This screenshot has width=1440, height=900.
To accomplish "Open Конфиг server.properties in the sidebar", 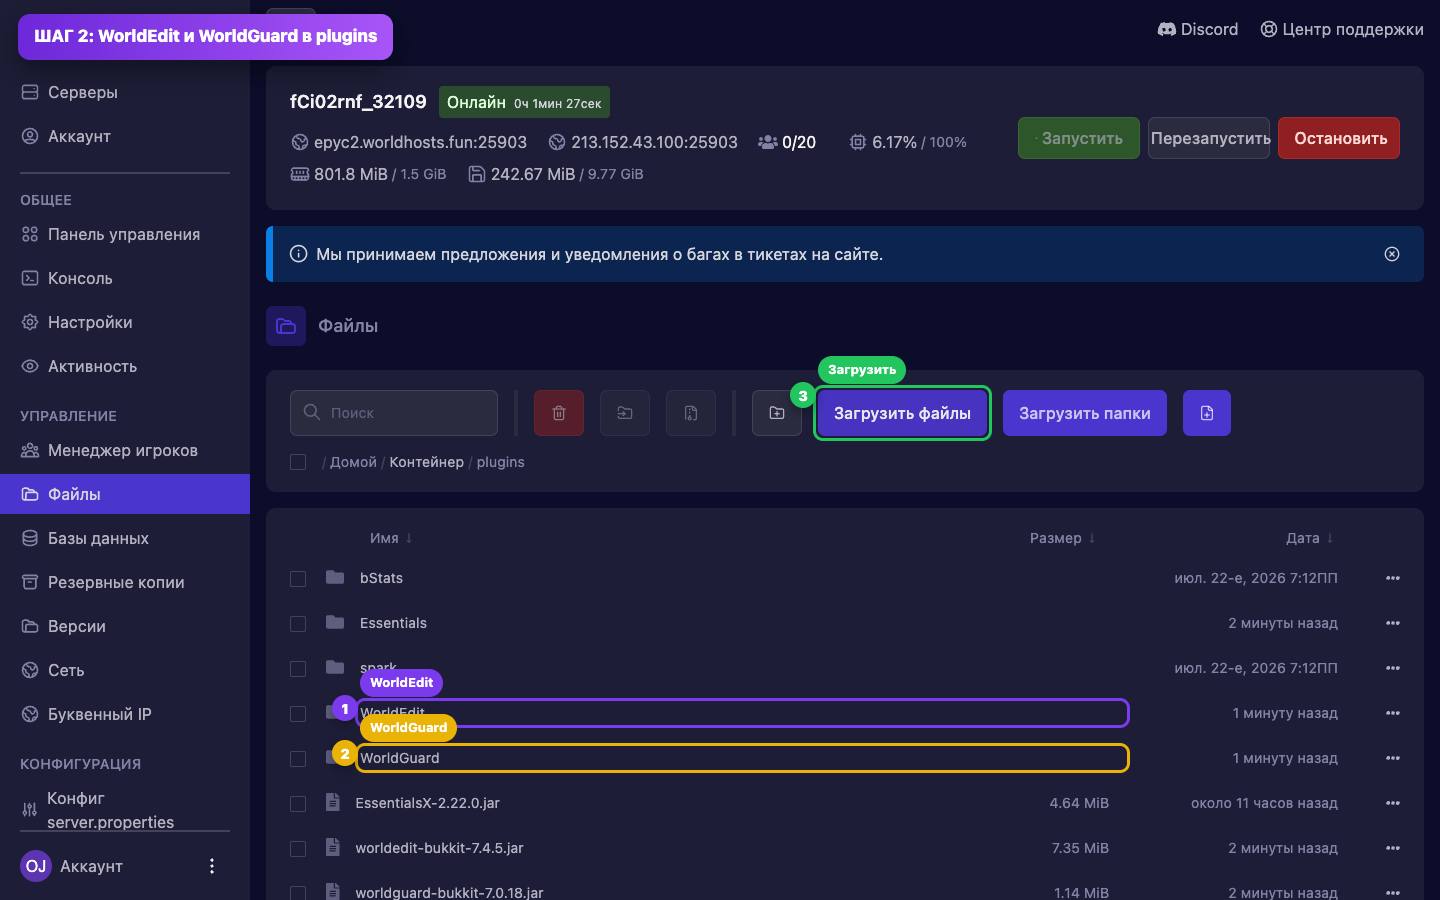I will [x=125, y=809].
